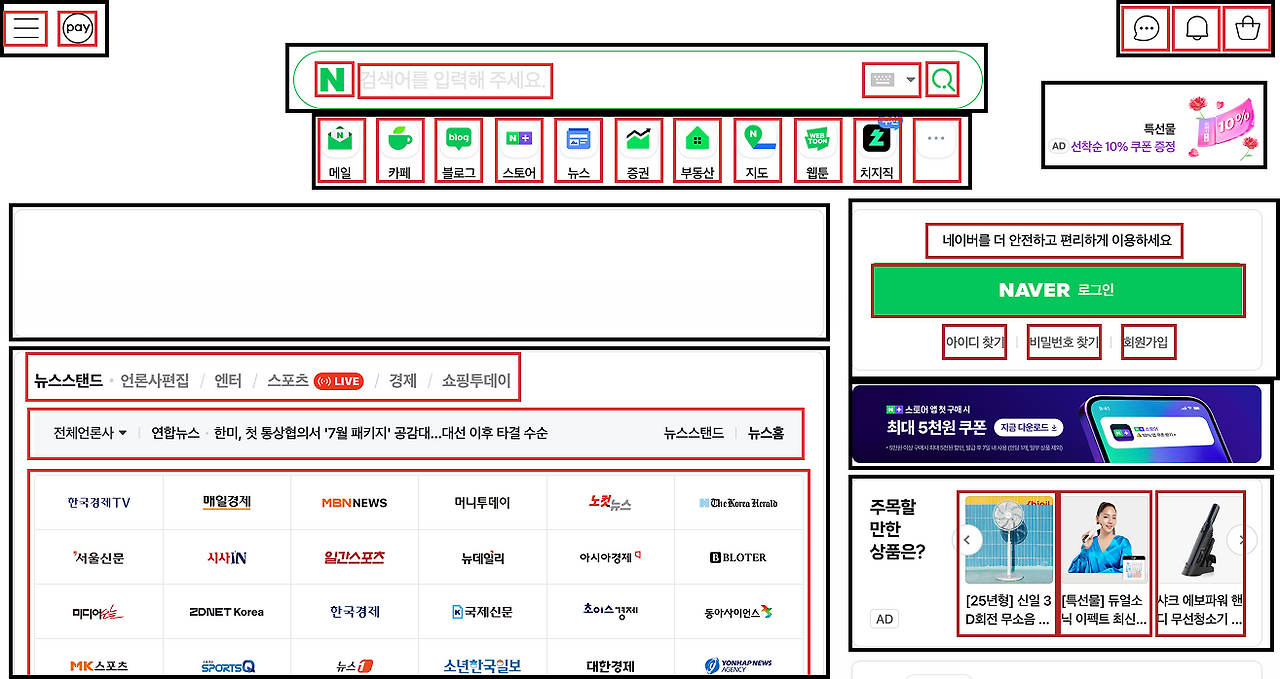Open the 부동산 shortcut
This screenshot has width=1280, height=679.
pos(697,150)
